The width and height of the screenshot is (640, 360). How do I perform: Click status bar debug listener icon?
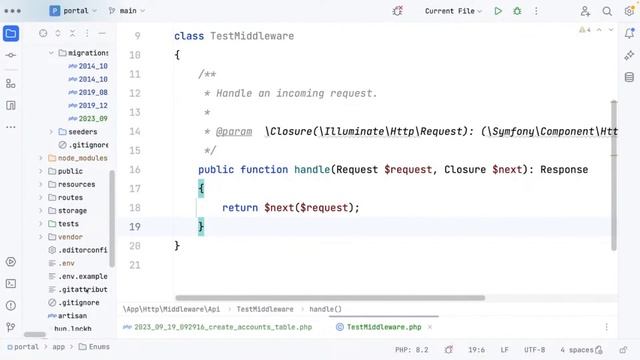click(x=449, y=350)
